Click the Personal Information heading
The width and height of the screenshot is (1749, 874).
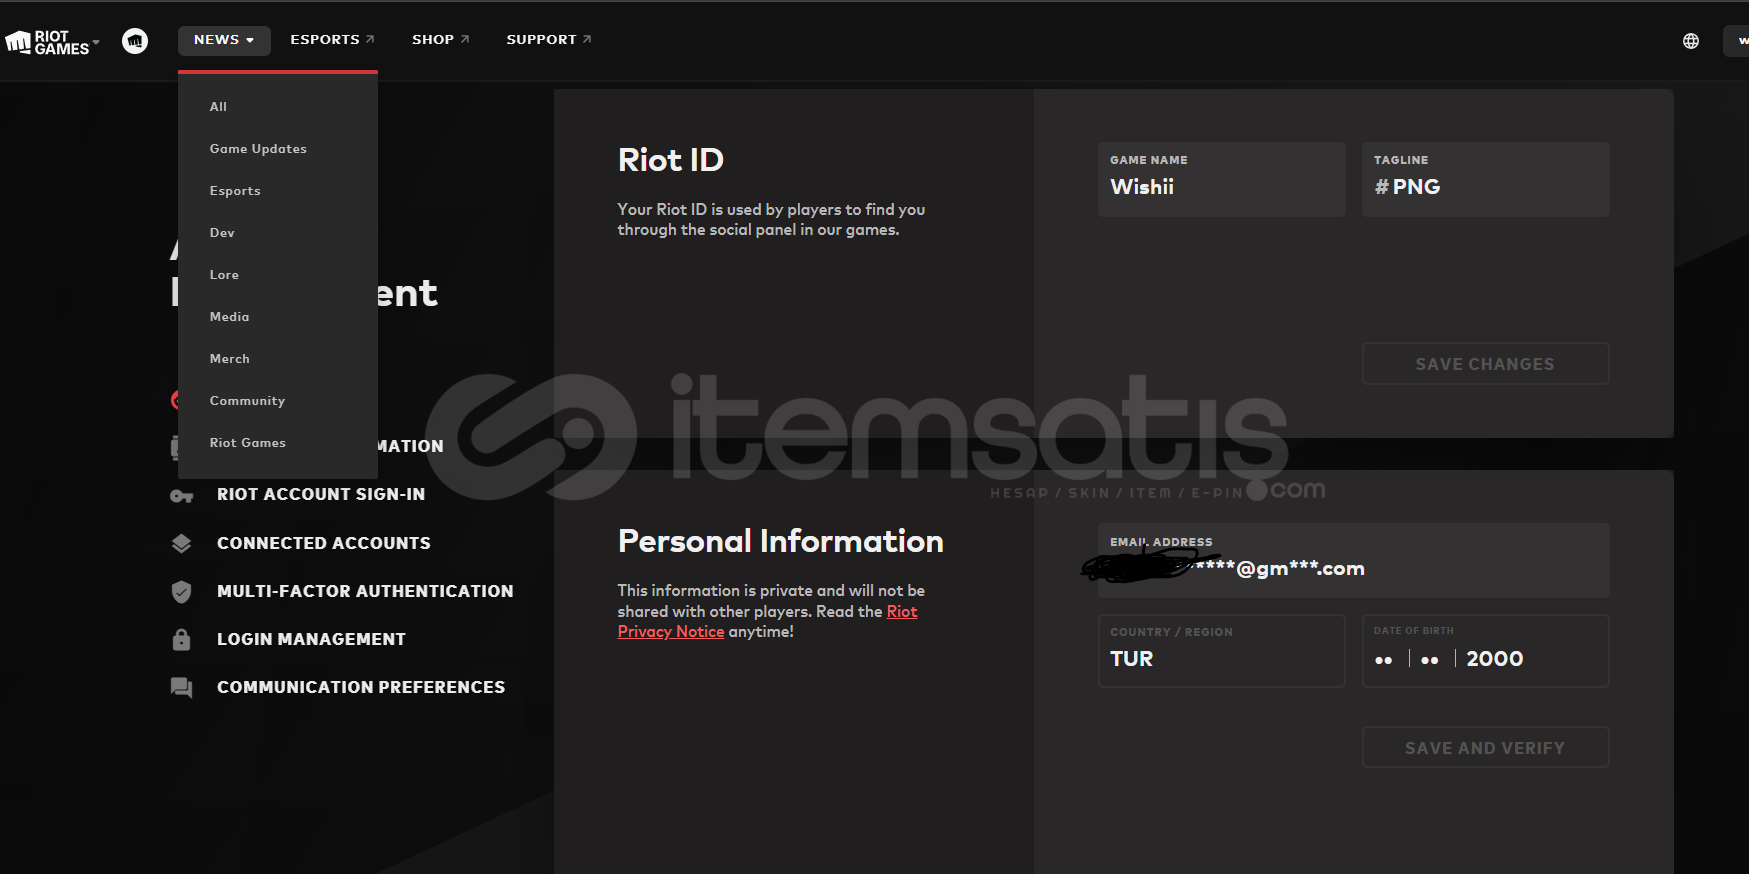(781, 541)
